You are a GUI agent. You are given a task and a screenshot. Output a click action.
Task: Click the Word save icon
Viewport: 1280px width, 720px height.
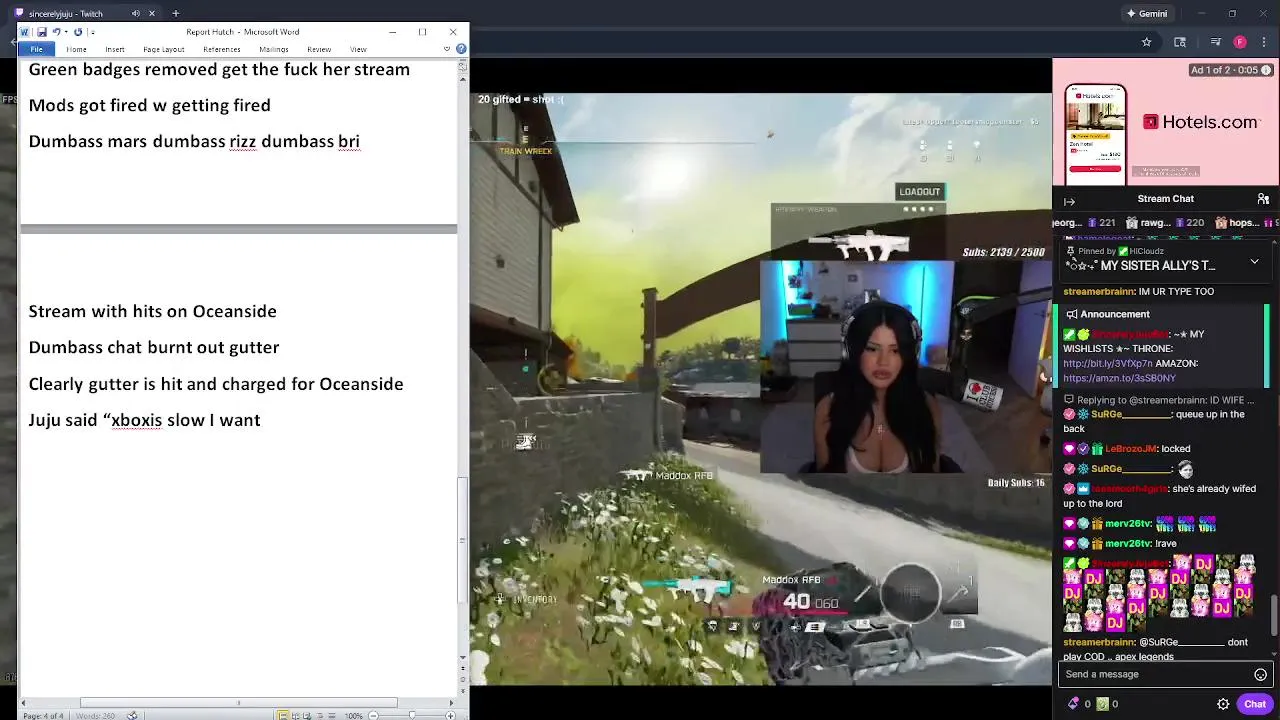[x=42, y=32]
